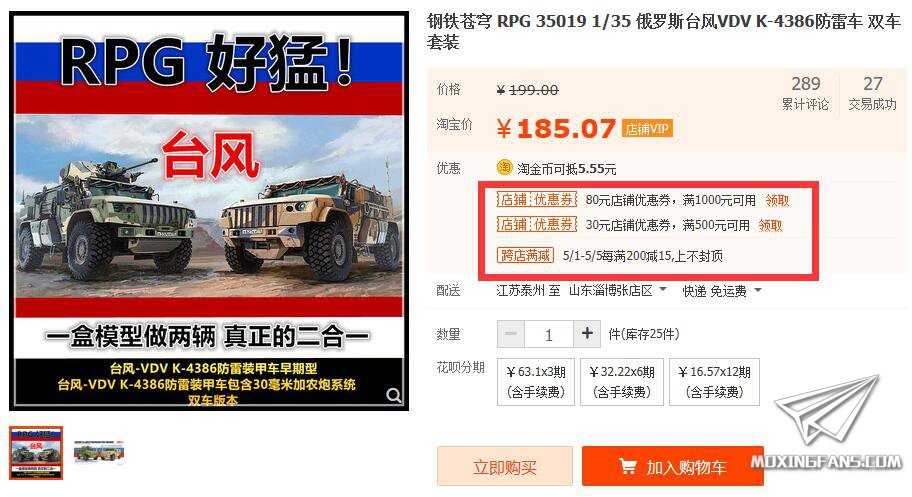The height and width of the screenshot is (497, 912).
Task: View the 27 交易成功 transactions tab
Action: tap(872, 93)
